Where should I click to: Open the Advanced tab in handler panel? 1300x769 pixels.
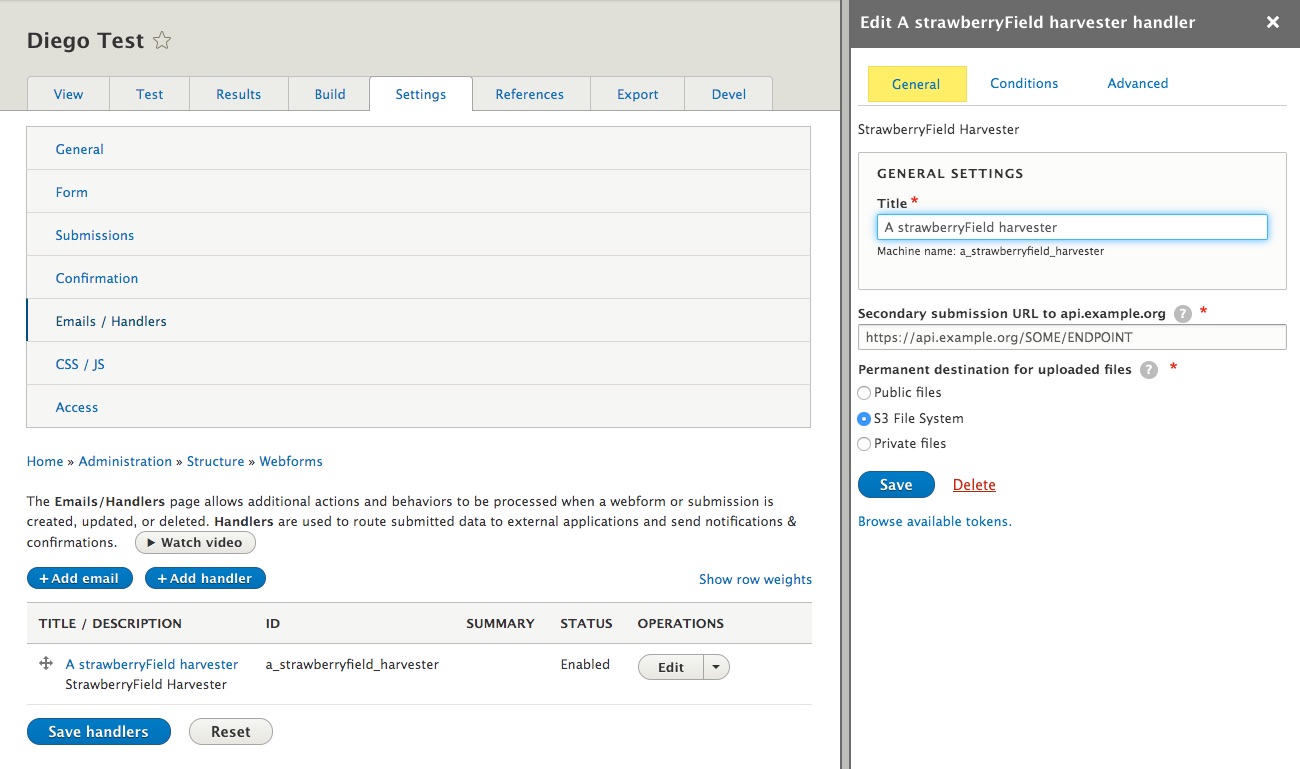[1137, 84]
